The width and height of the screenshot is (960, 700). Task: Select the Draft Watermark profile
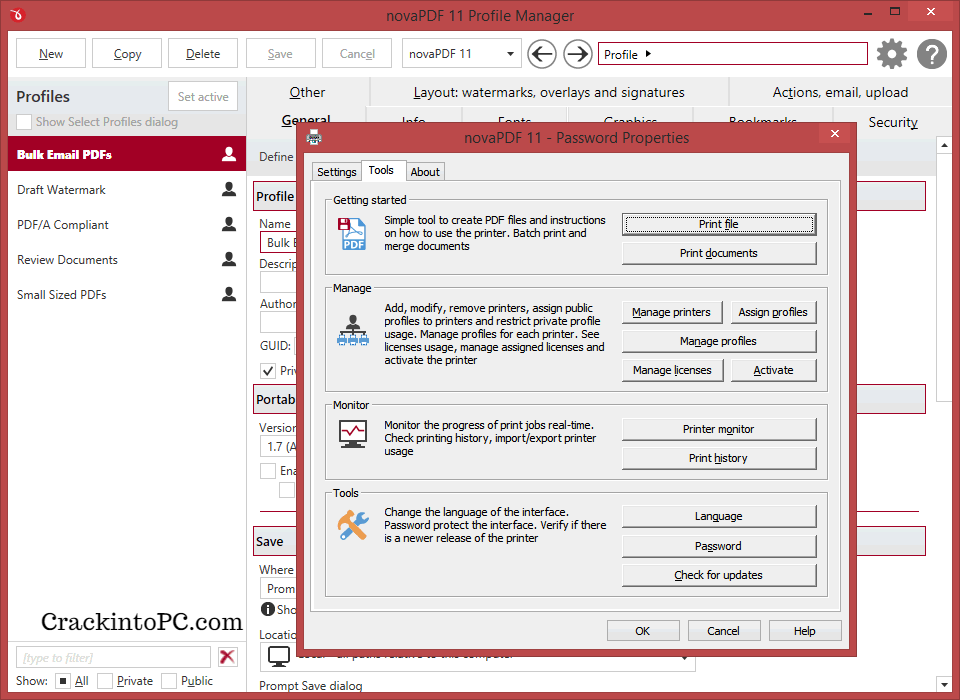(127, 189)
